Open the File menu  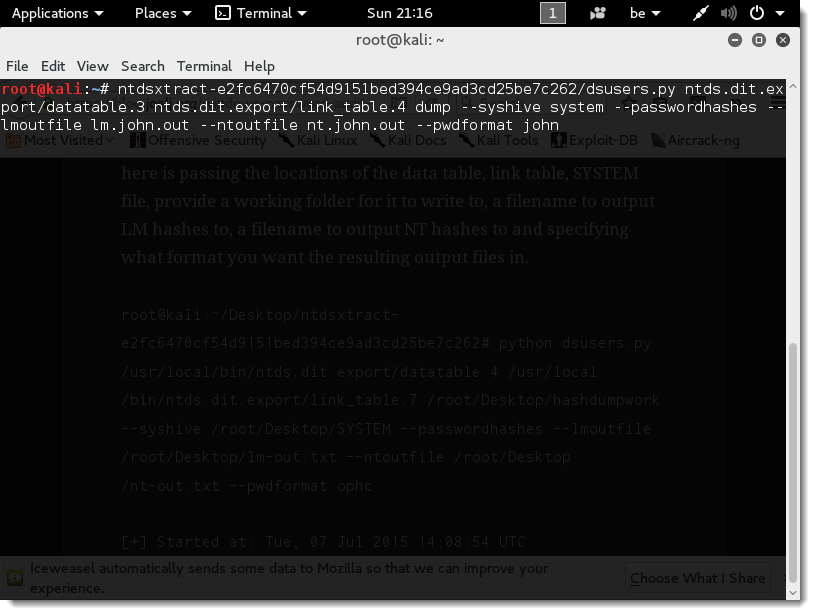[17, 66]
